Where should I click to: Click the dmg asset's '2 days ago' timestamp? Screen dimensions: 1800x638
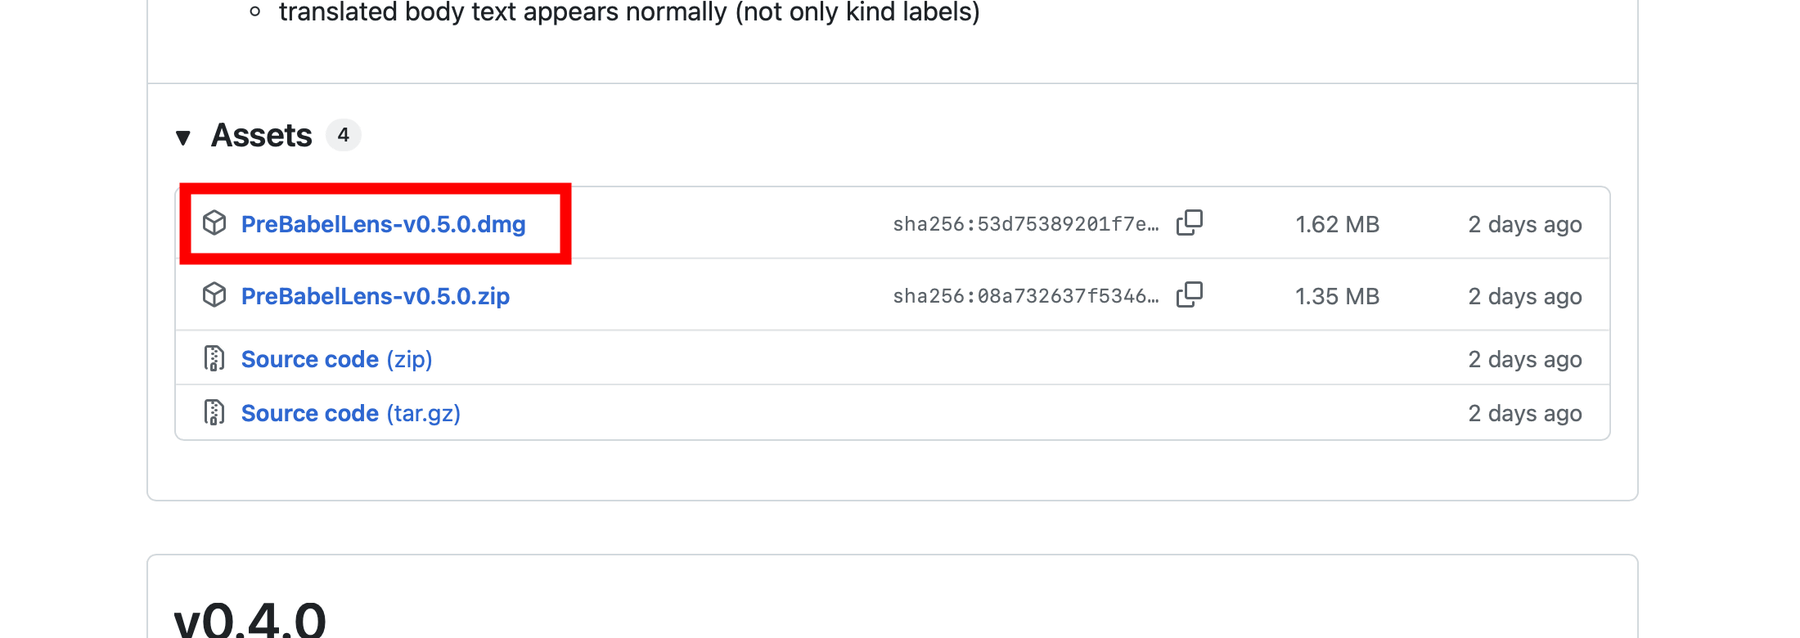1524,224
